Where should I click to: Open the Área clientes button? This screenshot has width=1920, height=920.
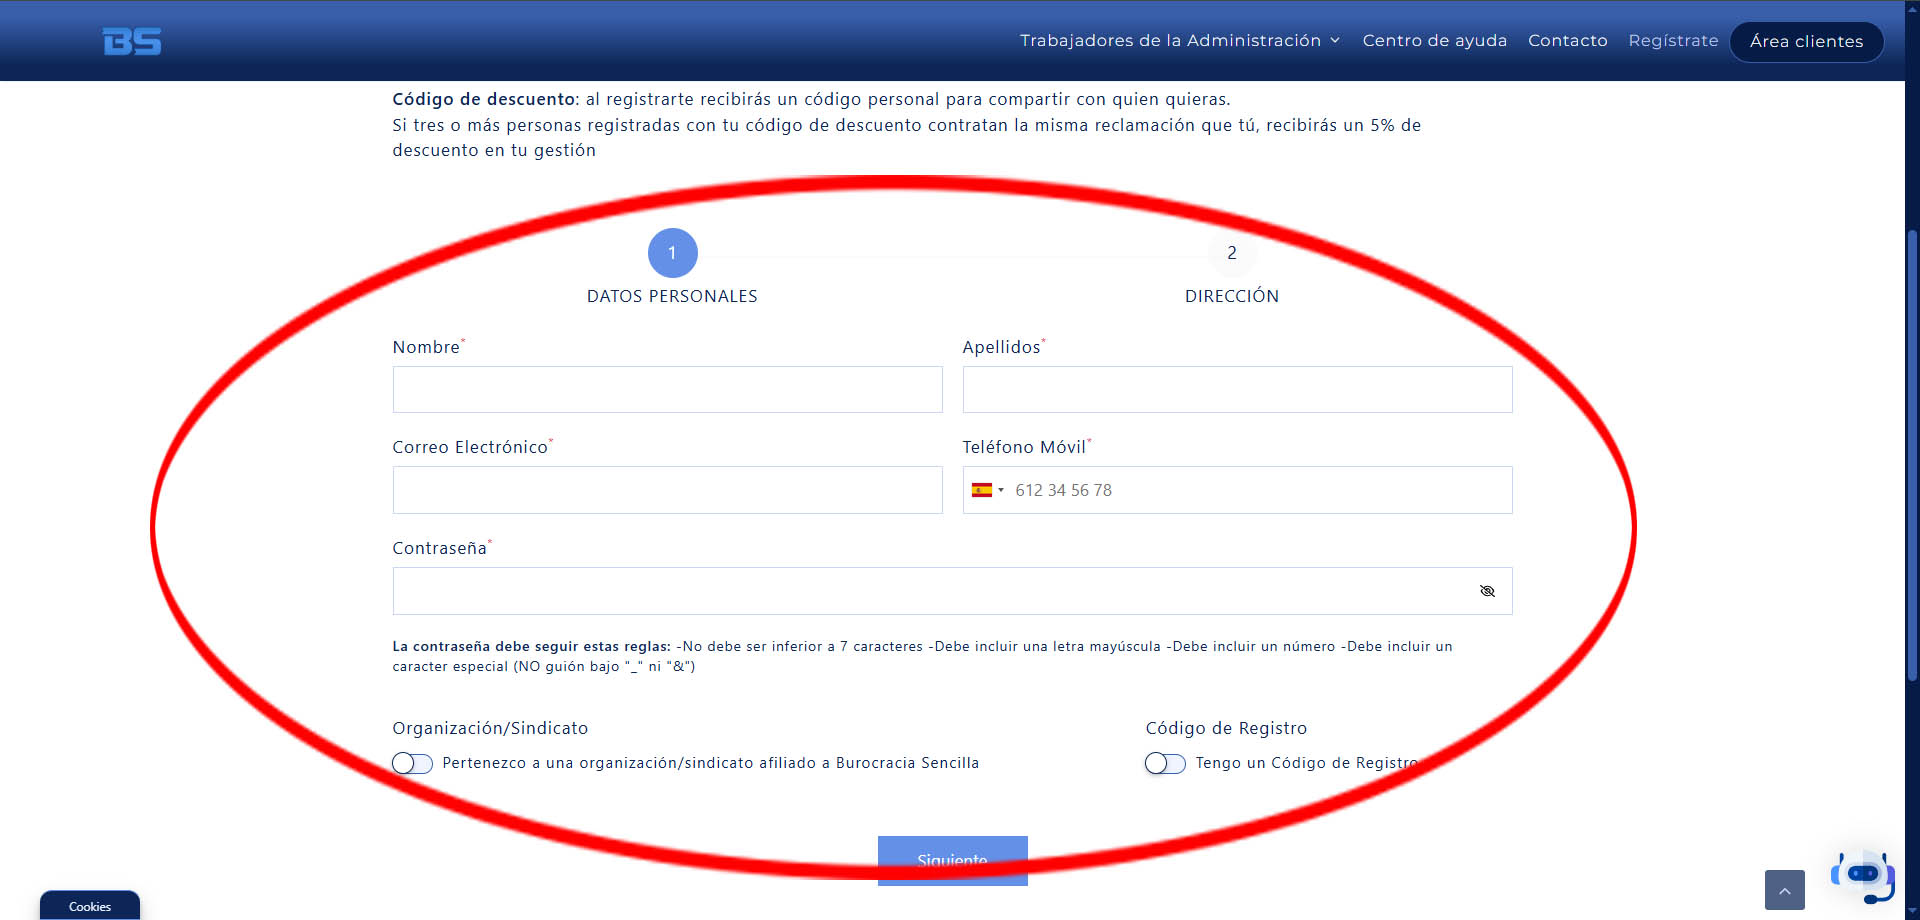1806,42
